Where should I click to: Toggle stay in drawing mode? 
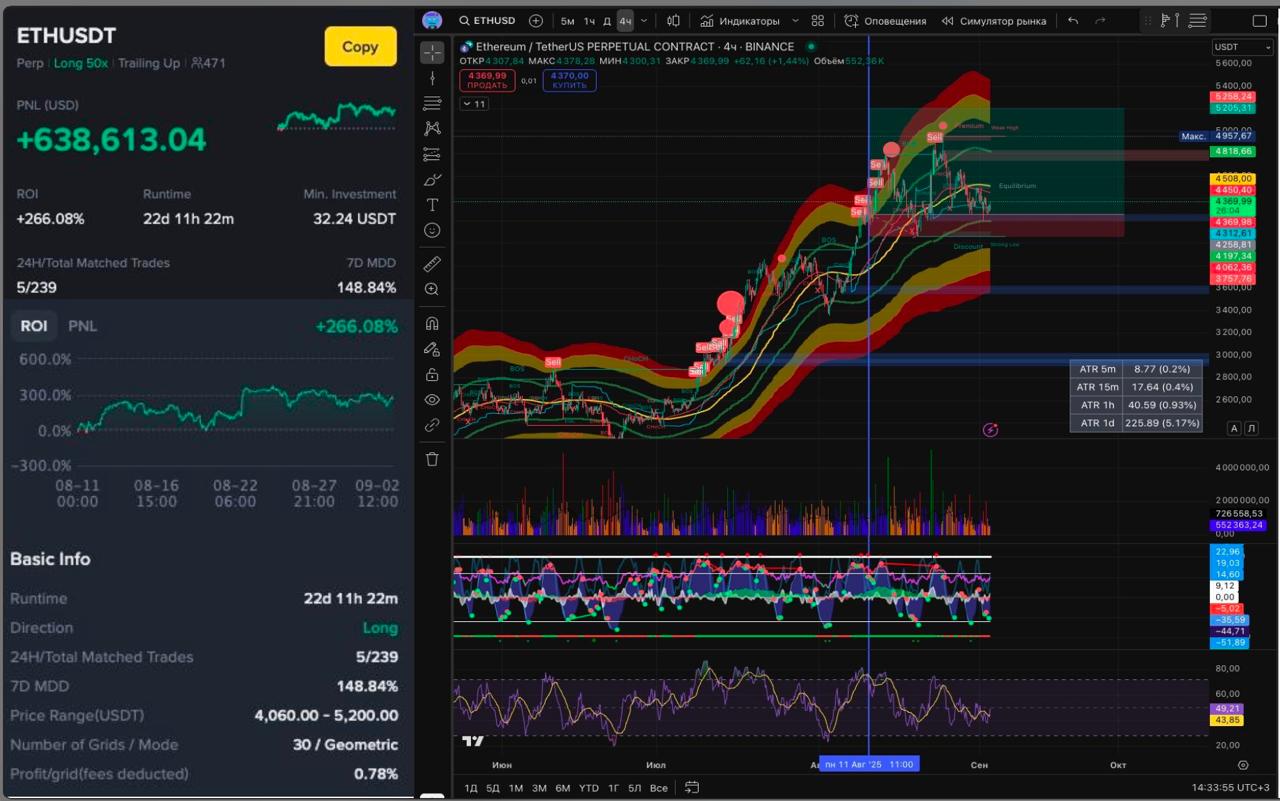(x=432, y=349)
